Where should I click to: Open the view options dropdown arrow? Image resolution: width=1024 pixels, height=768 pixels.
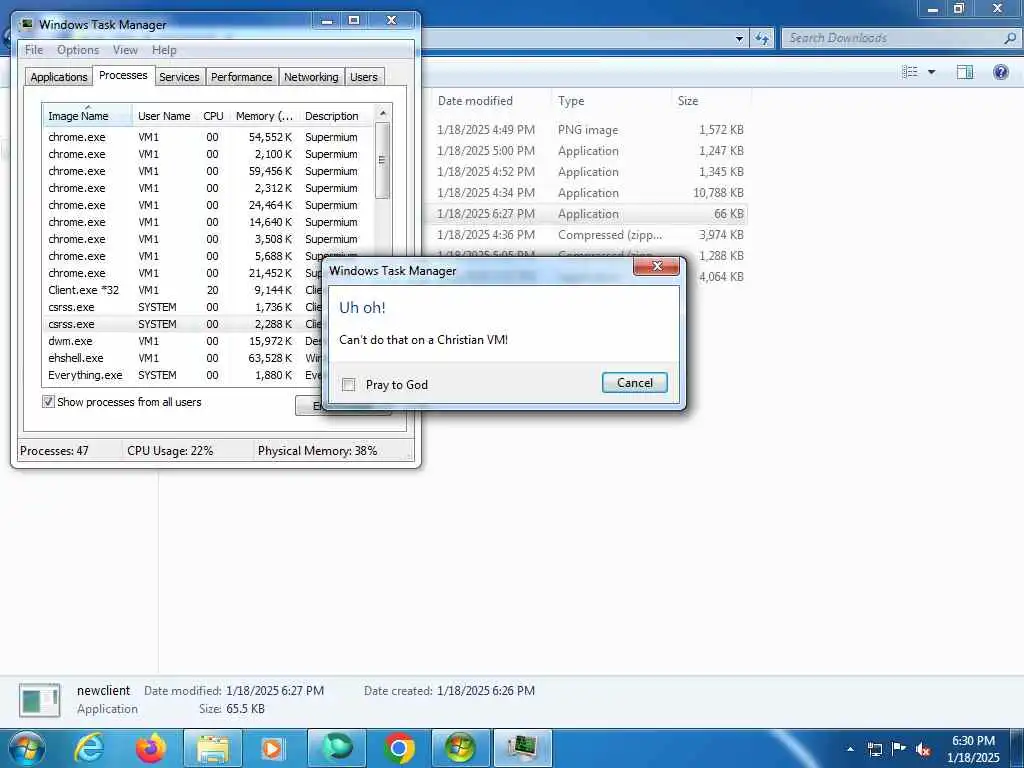pos(931,72)
